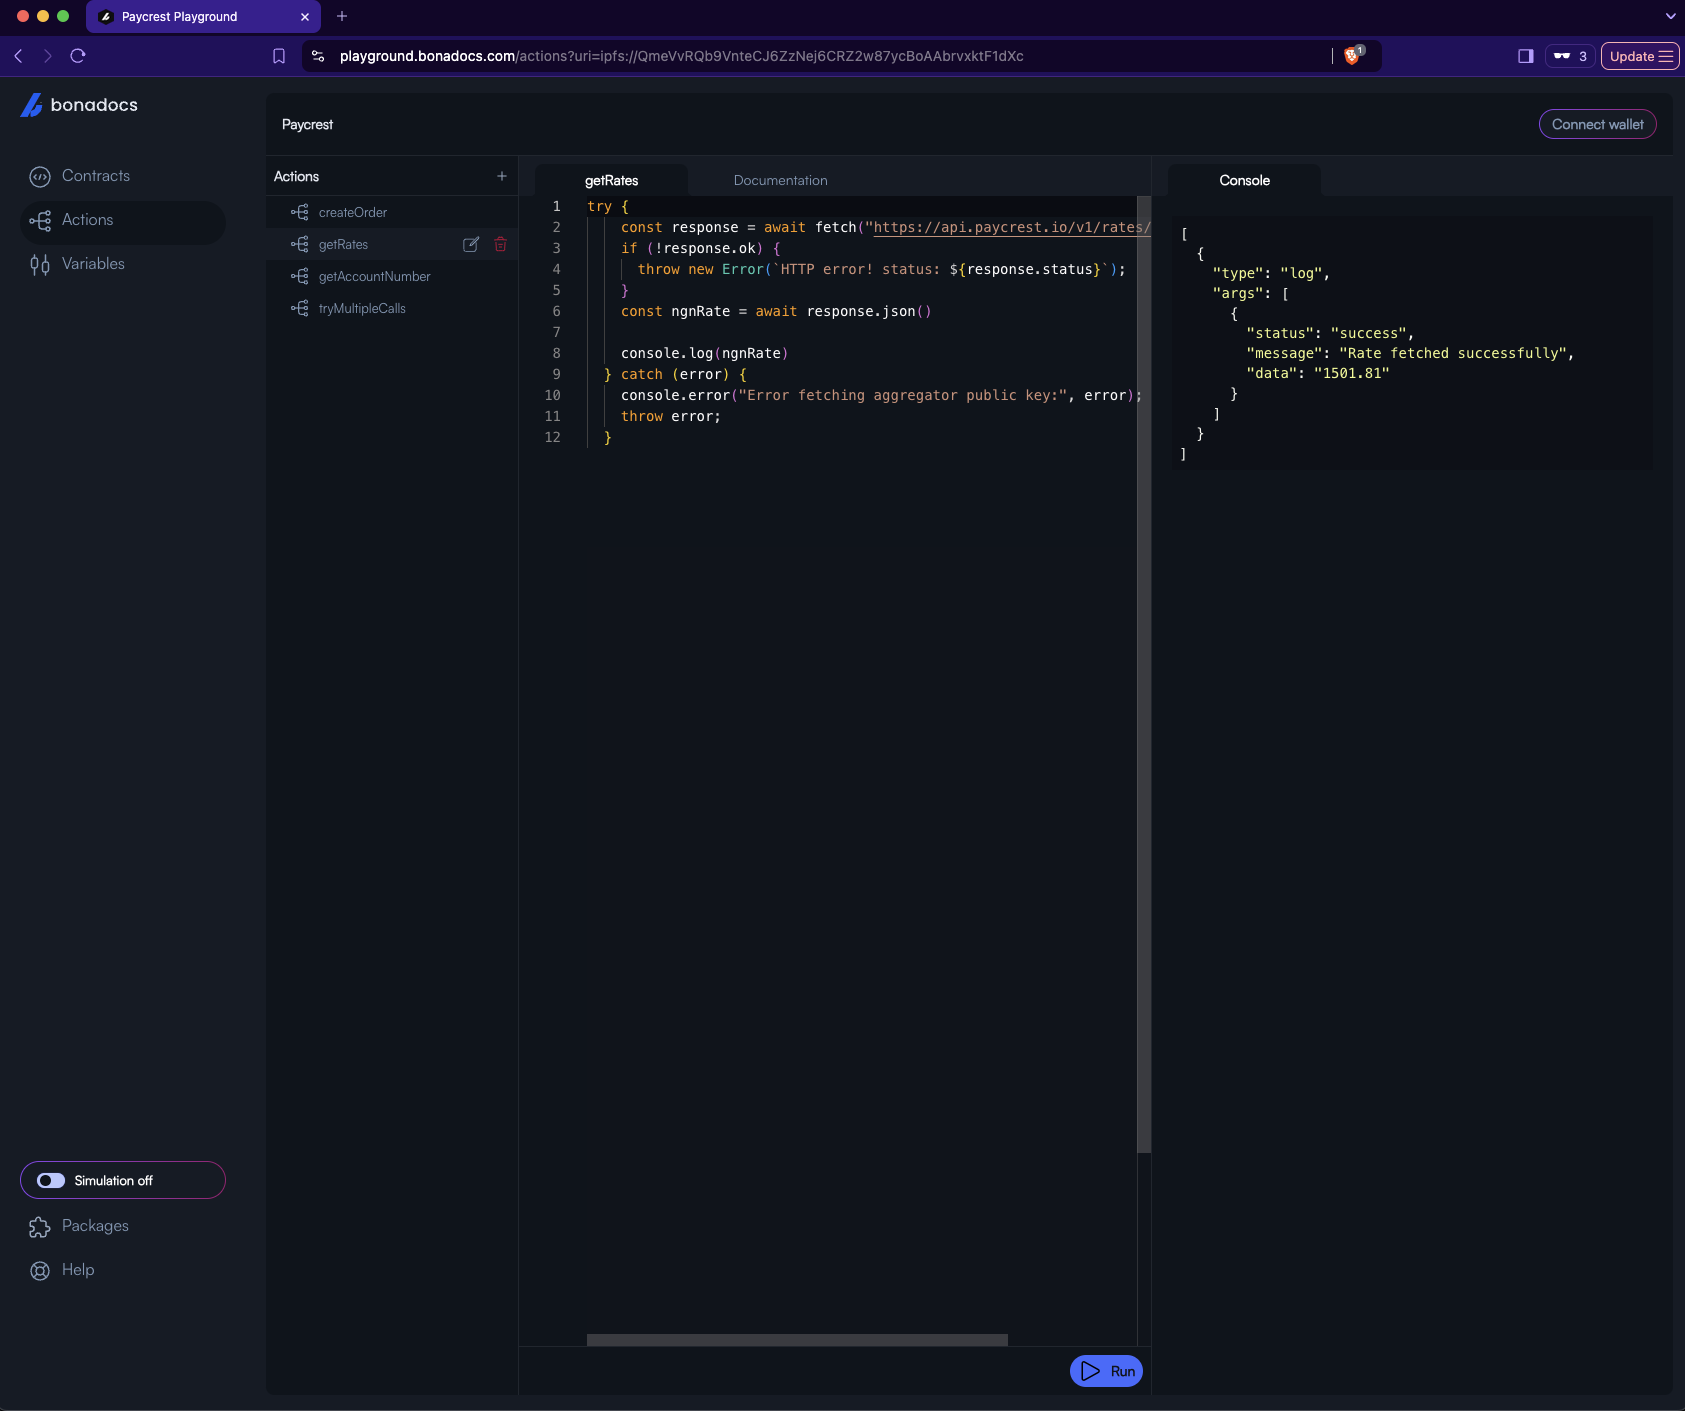The height and width of the screenshot is (1411, 1685).
Task: Click the bonadocs logo icon
Action: point(32,105)
